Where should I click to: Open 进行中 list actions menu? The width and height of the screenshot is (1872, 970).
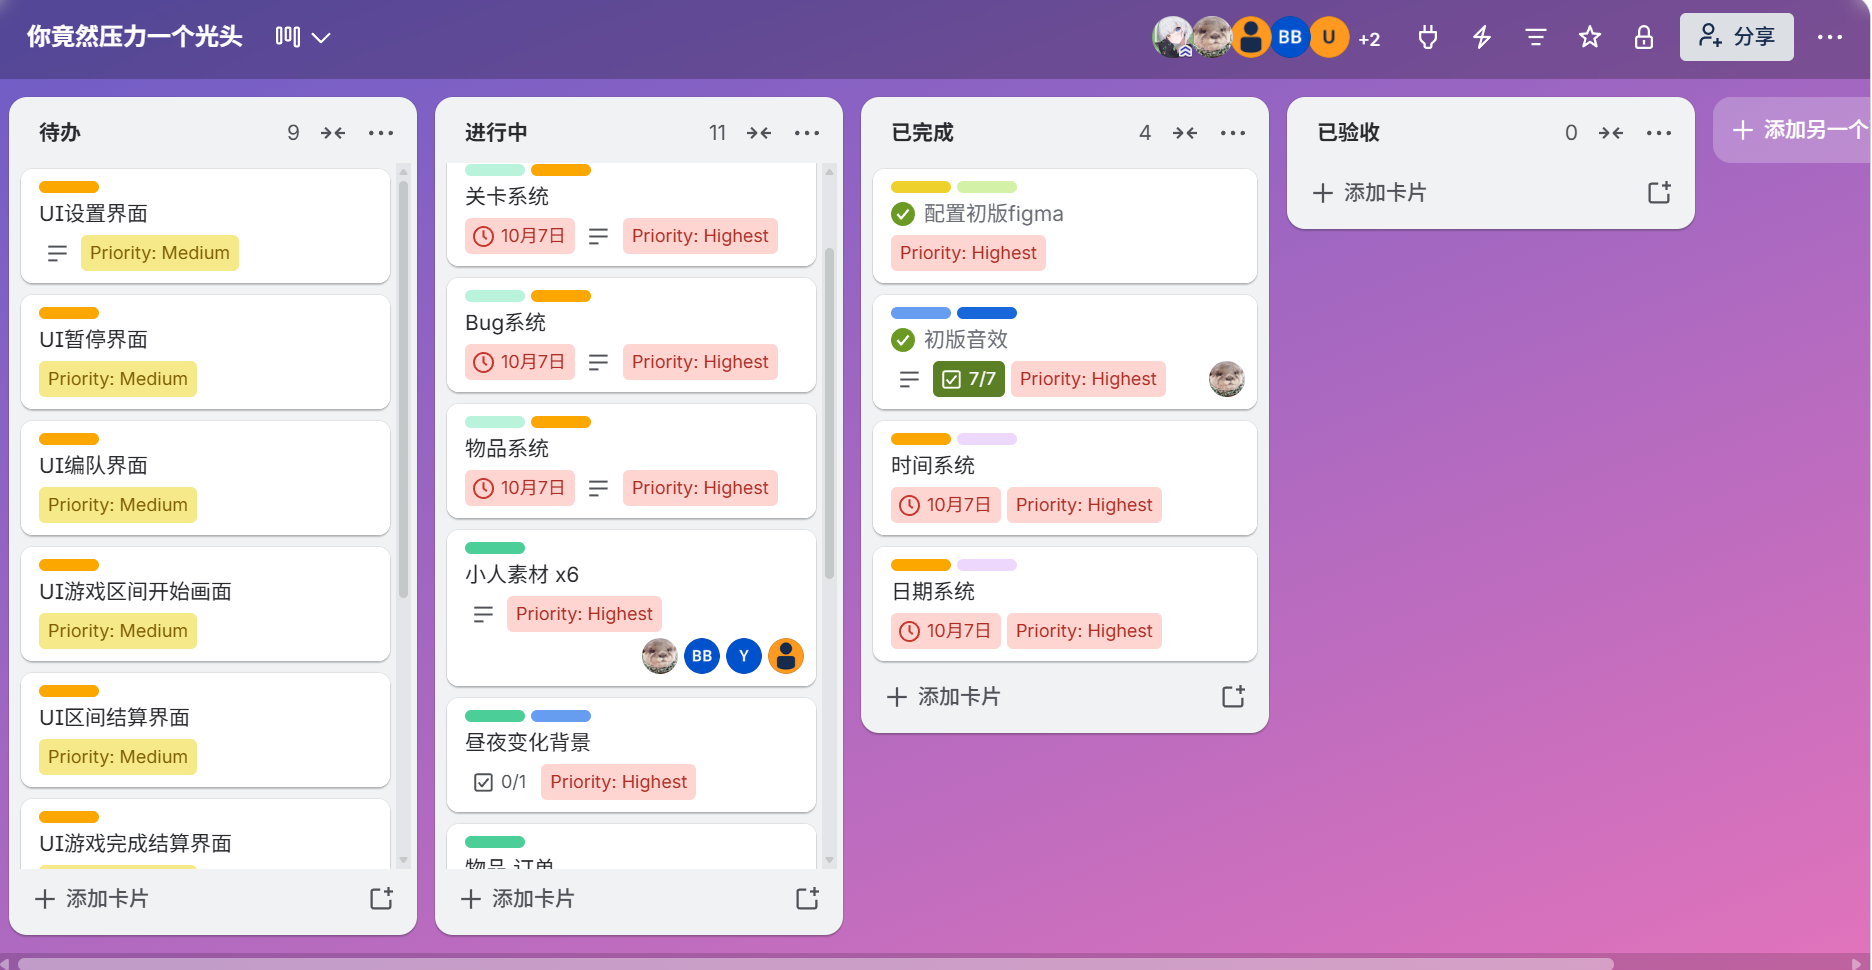click(x=807, y=132)
